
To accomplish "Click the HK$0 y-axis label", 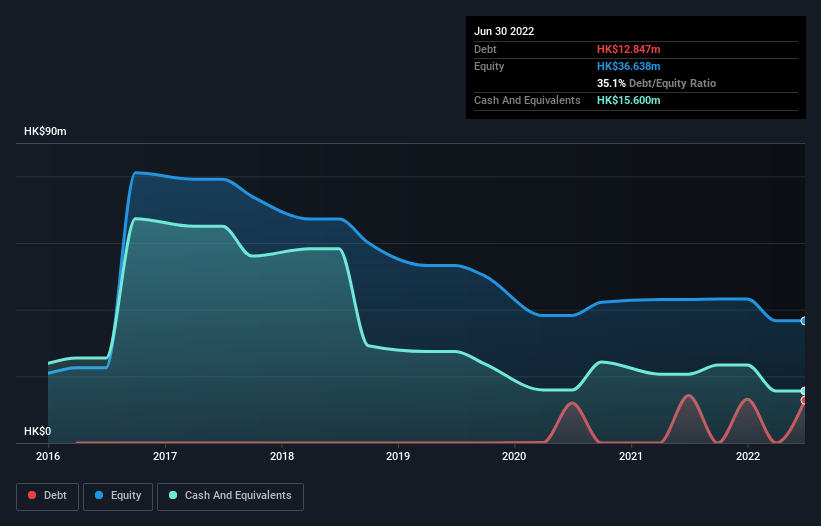I will [x=38, y=431].
